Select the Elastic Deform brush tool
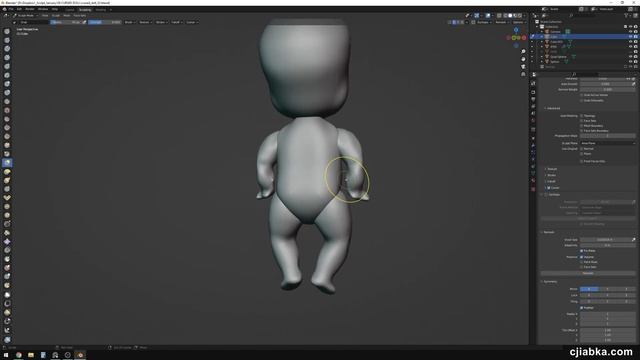 tap(7, 171)
